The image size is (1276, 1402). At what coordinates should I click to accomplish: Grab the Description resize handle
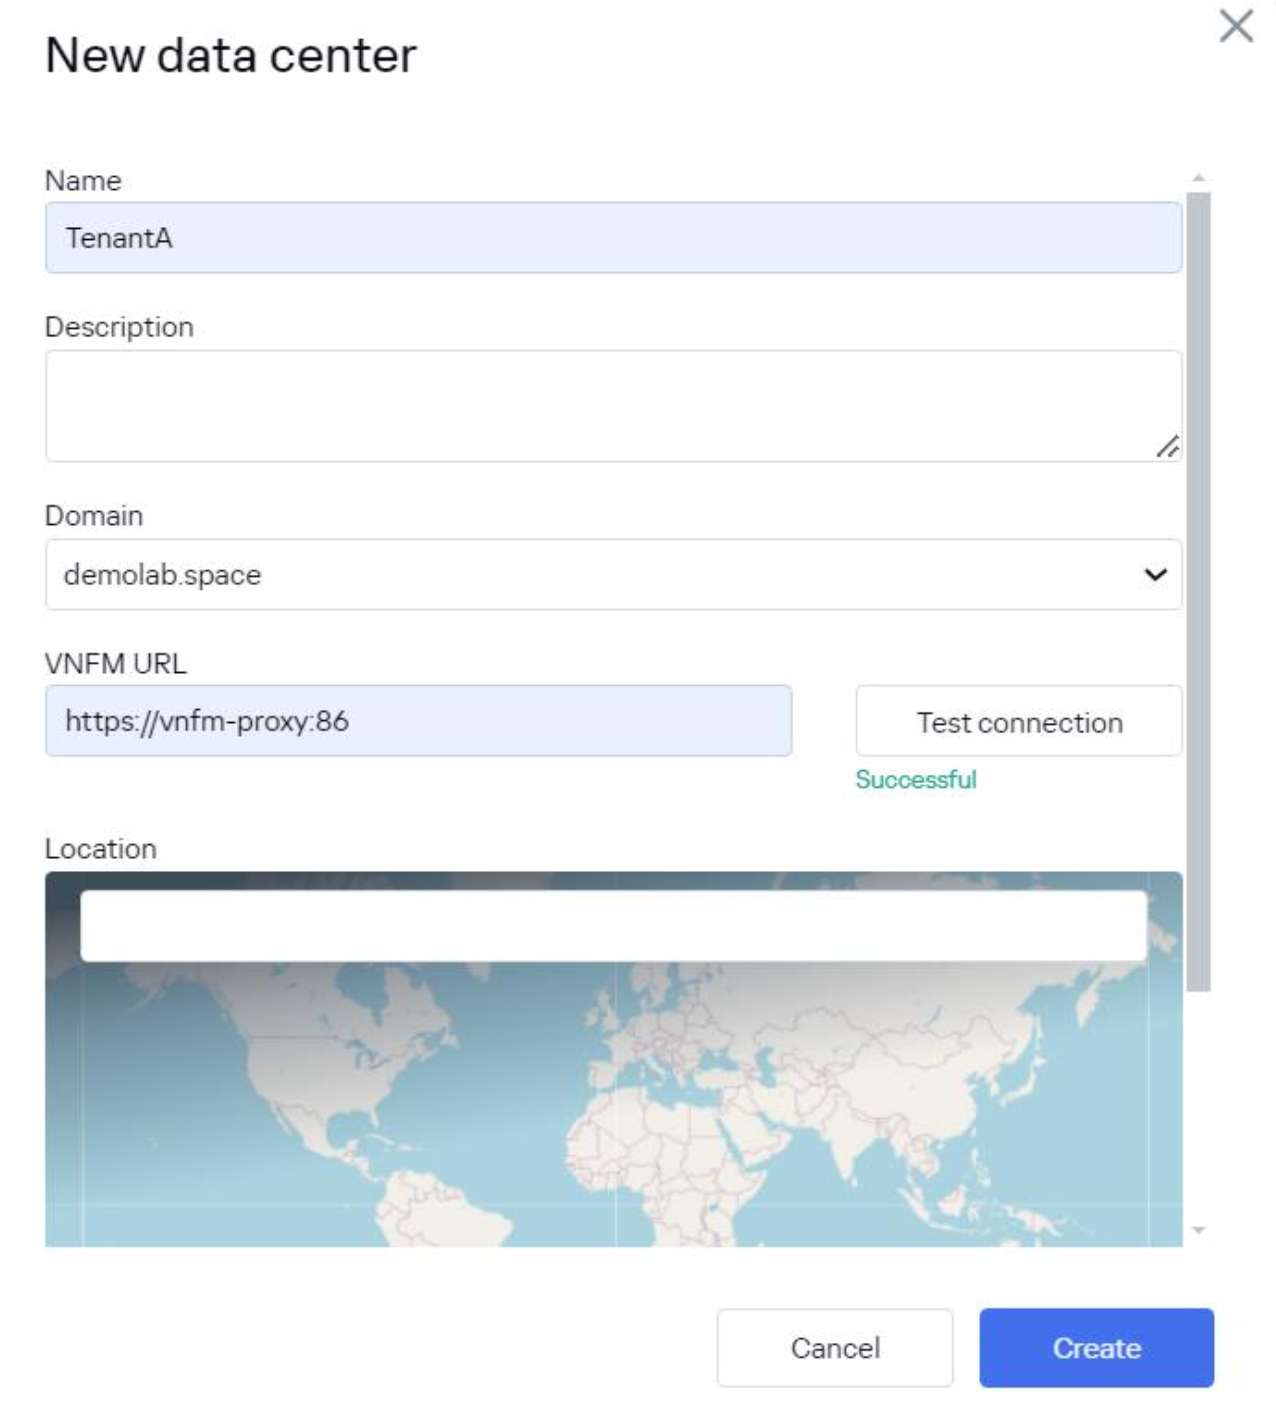coord(1167,447)
